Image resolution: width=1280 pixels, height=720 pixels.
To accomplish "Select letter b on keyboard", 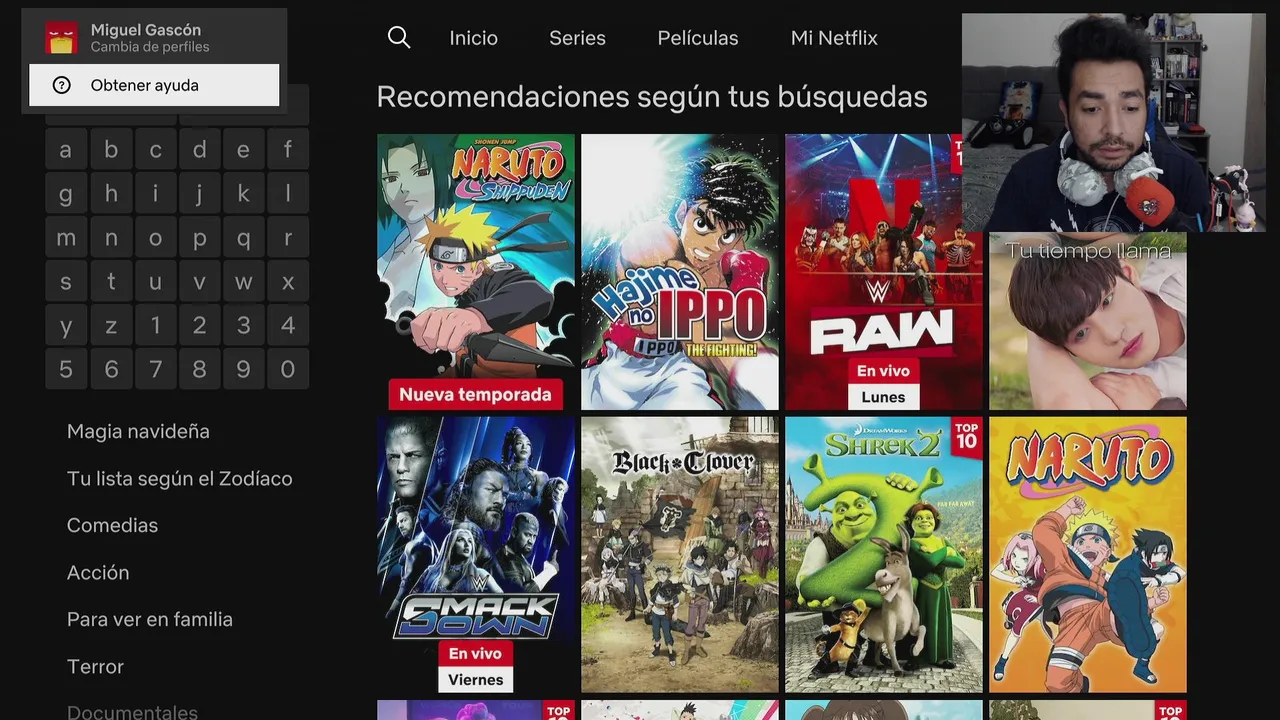I will tap(111, 150).
